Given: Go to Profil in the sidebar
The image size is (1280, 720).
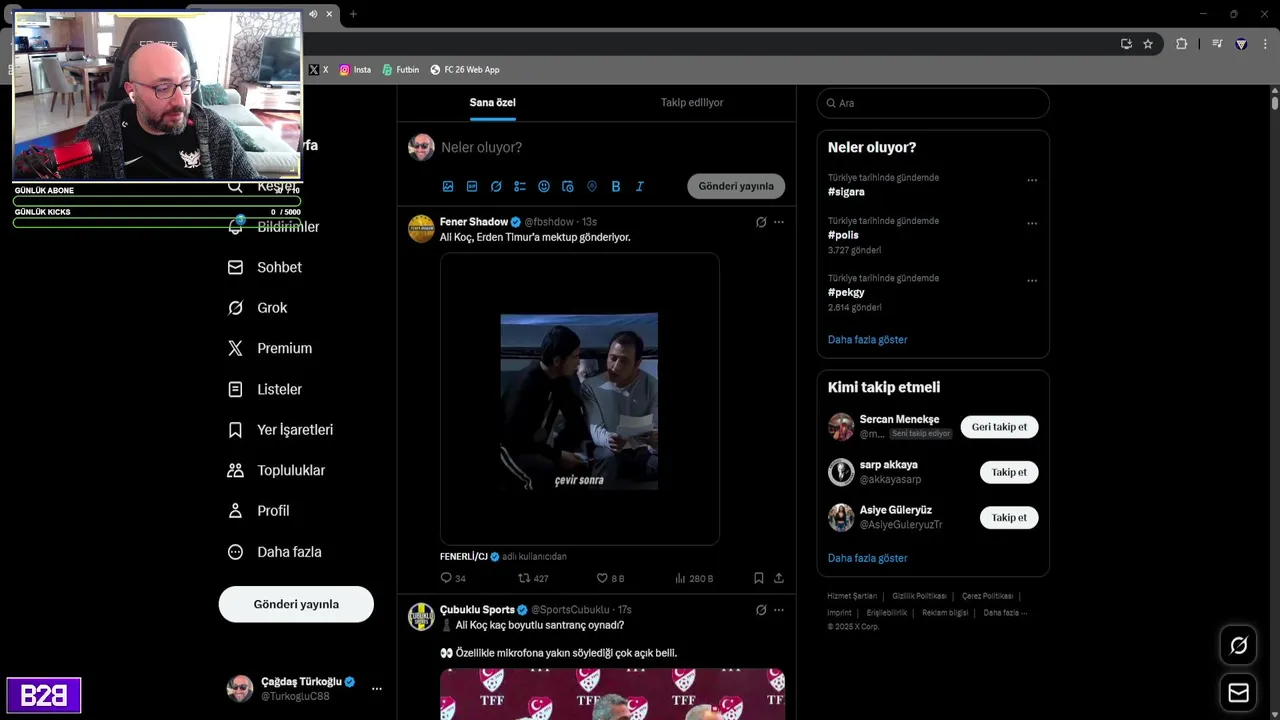Looking at the screenshot, I should coord(259,511).
